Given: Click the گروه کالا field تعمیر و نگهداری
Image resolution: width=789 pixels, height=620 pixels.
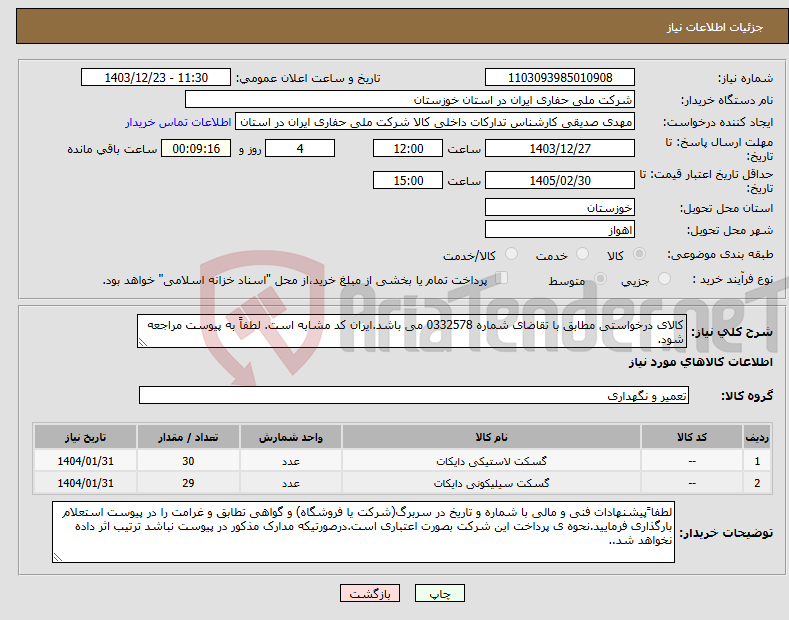Looking at the screenshot, I should pos(414,396).
